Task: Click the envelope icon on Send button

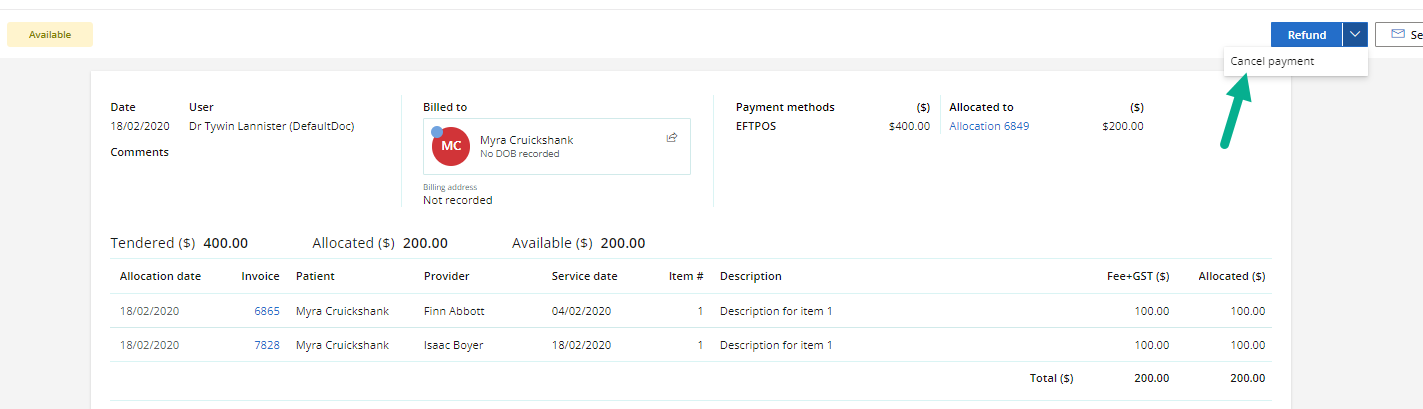Action: point(1398,34)
